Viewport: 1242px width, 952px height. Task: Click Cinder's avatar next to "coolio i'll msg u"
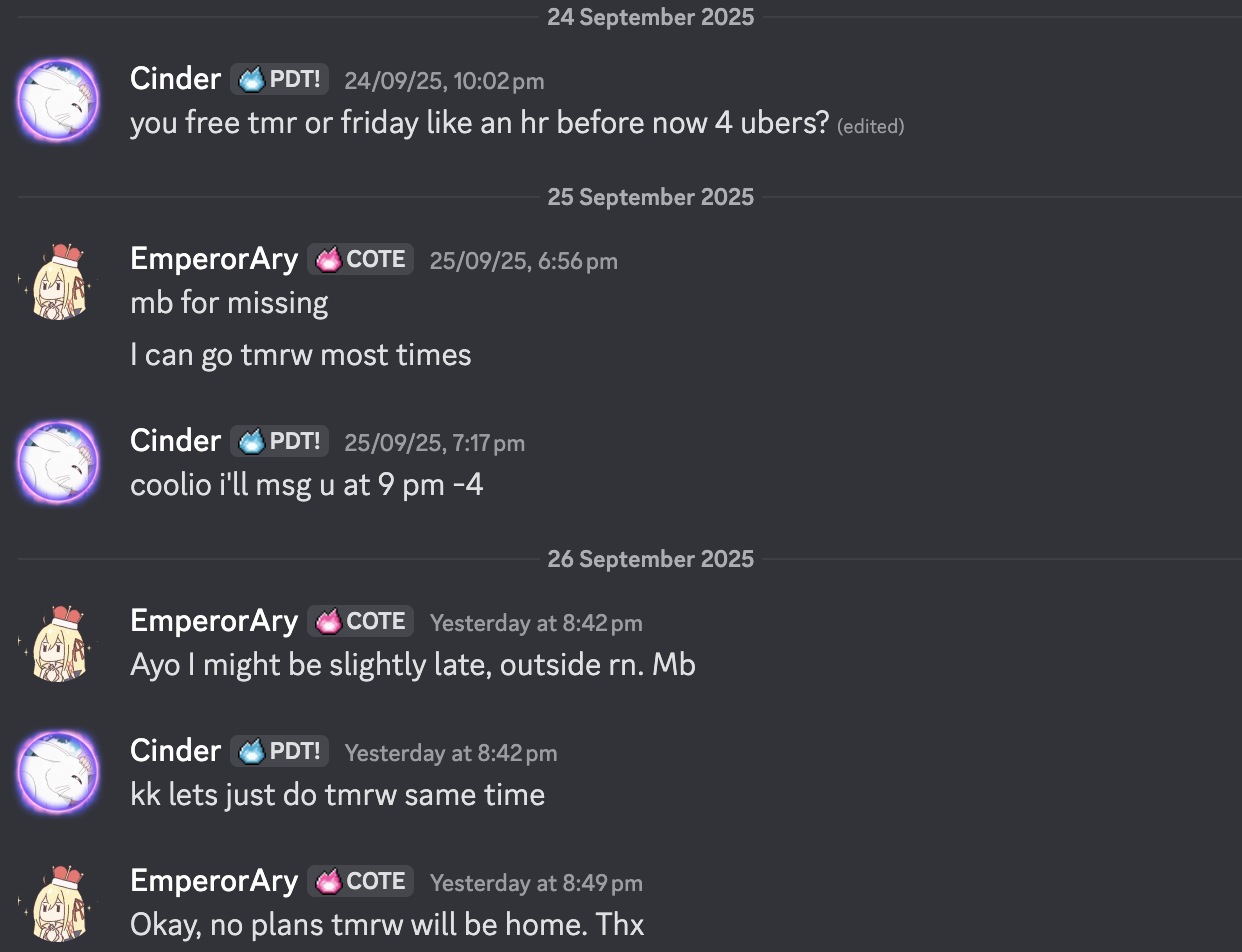(58, 461)
